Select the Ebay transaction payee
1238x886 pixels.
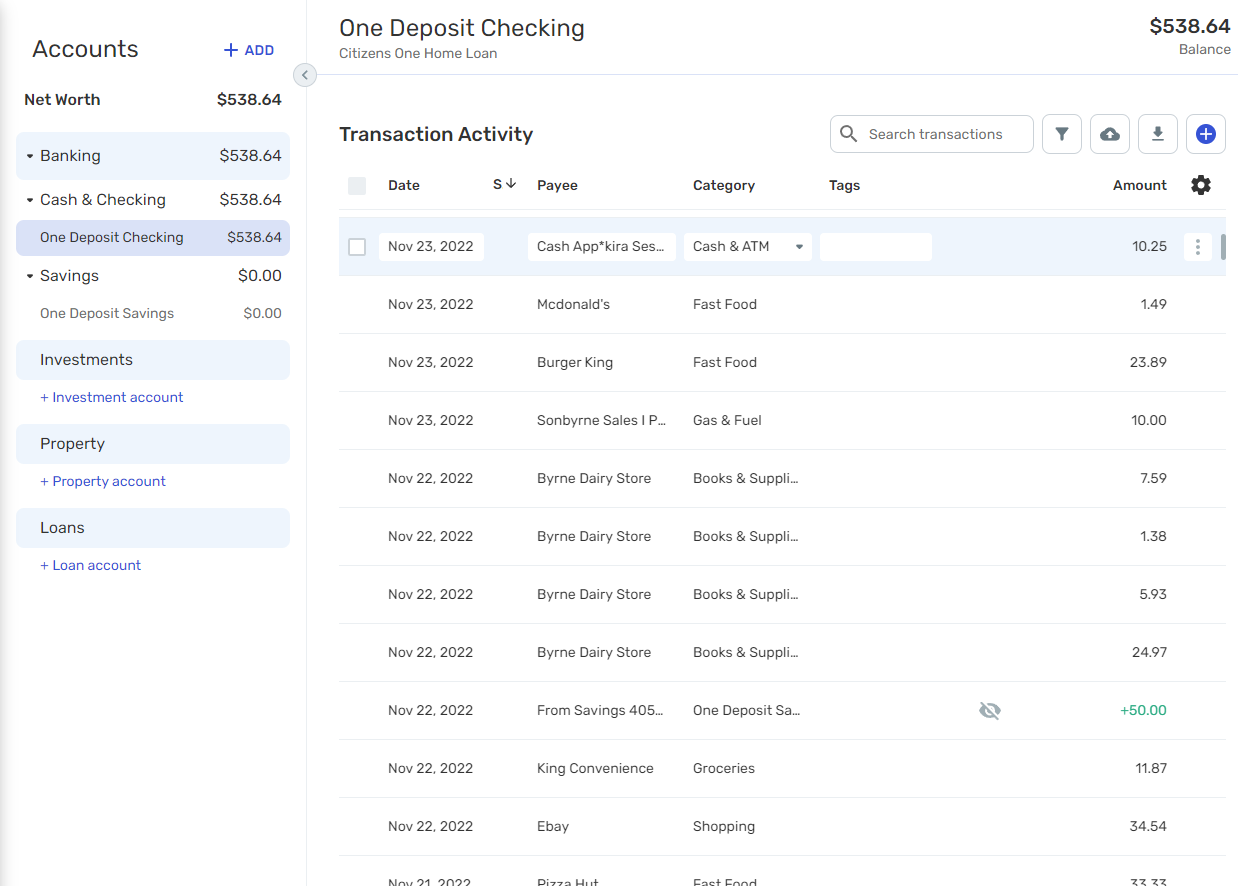tap(553, 827)
